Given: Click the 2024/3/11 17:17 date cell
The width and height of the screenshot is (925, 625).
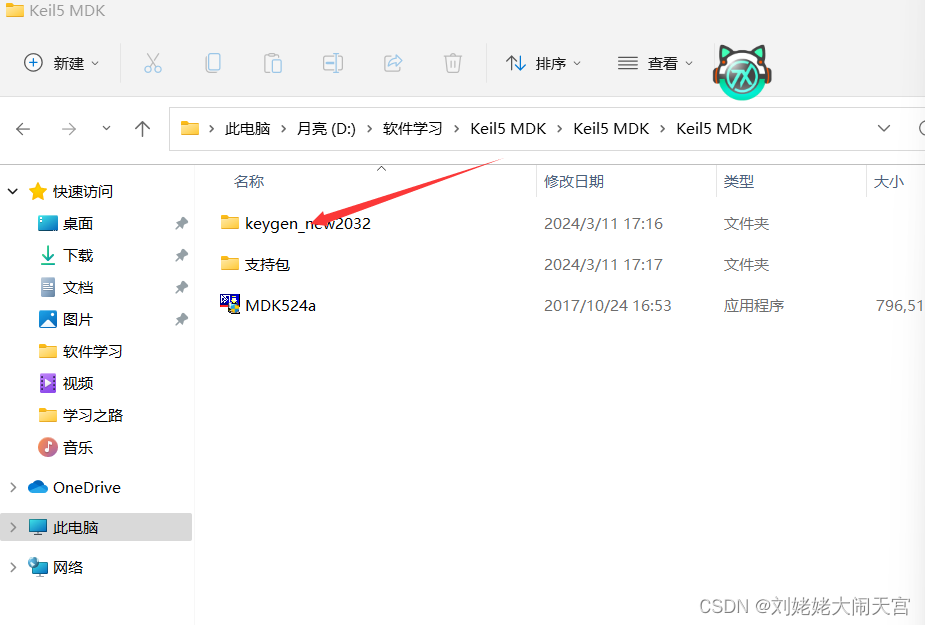Looking at the screenshot, I should click(603, 264).
